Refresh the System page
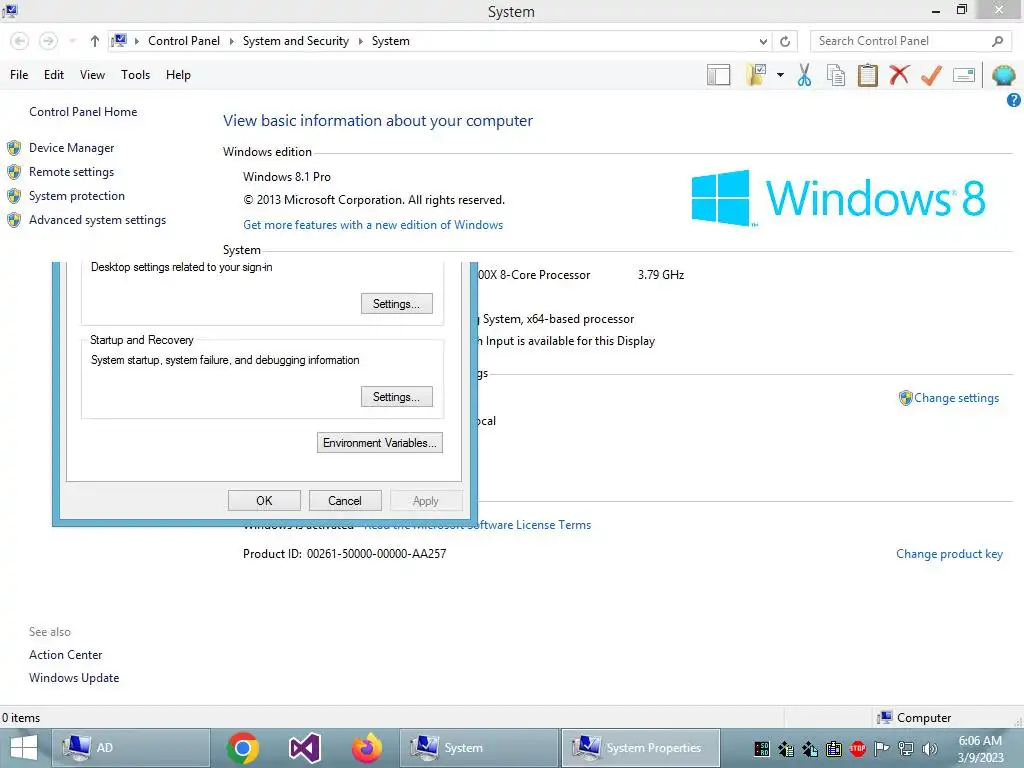This screenshot has height=768, width=1024. [785, 41]
